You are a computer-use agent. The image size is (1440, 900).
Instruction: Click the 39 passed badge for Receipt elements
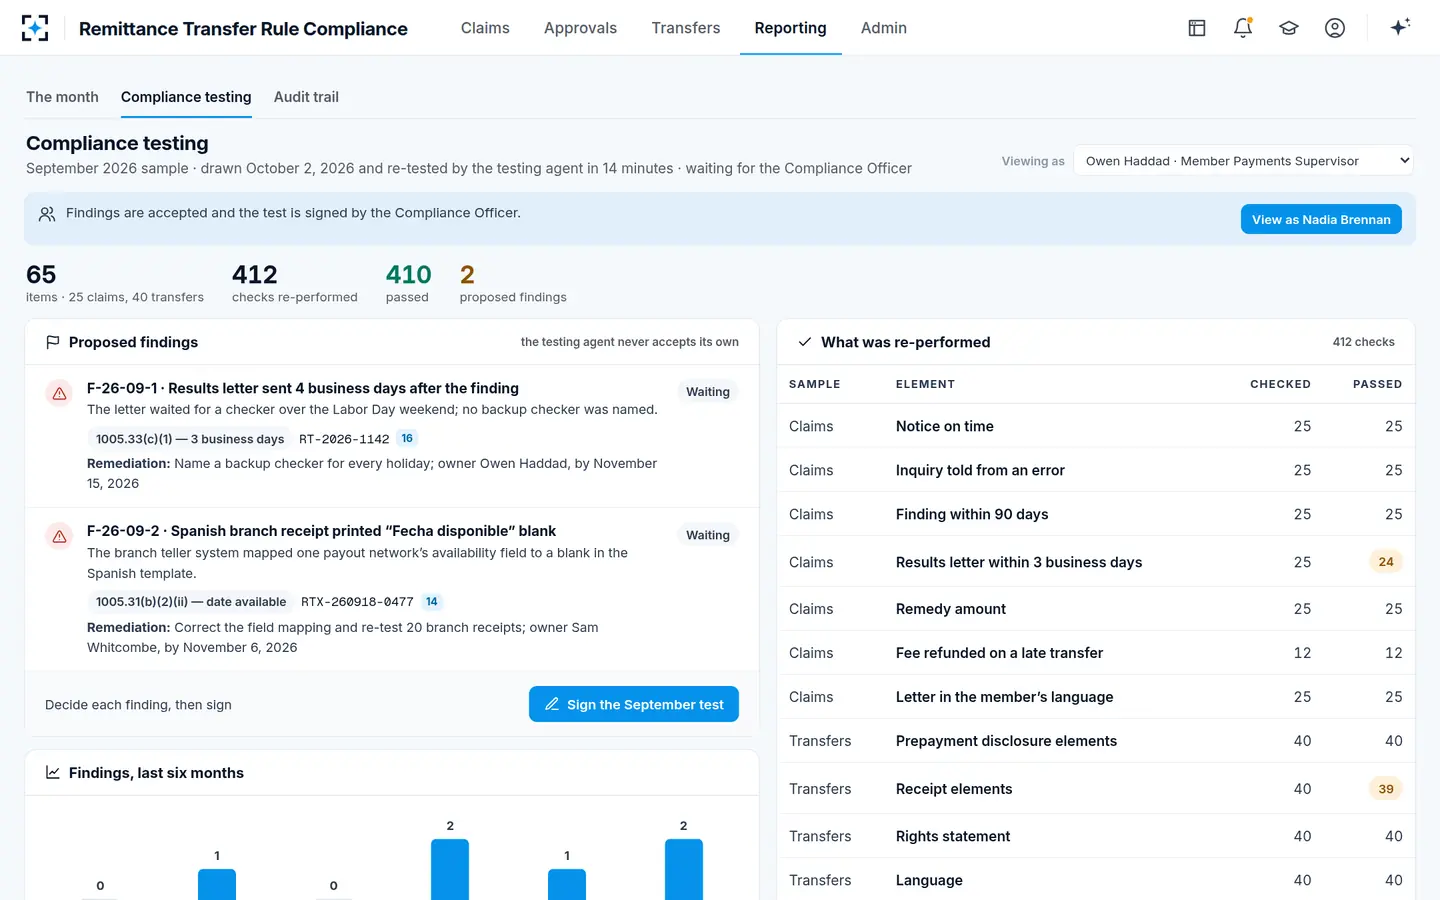[1386, 789]
